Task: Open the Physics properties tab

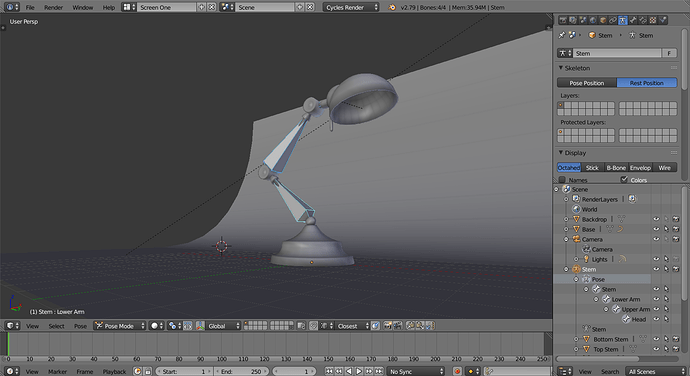Action: [663, 20]
